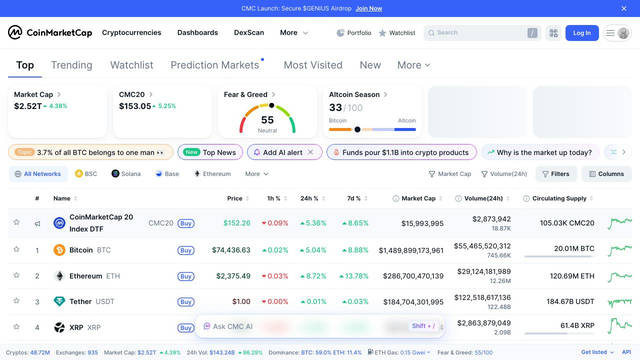This screenshot has width=640, height=360.
Task: Select the Ethereum network filter
Action: coord(212,173)
